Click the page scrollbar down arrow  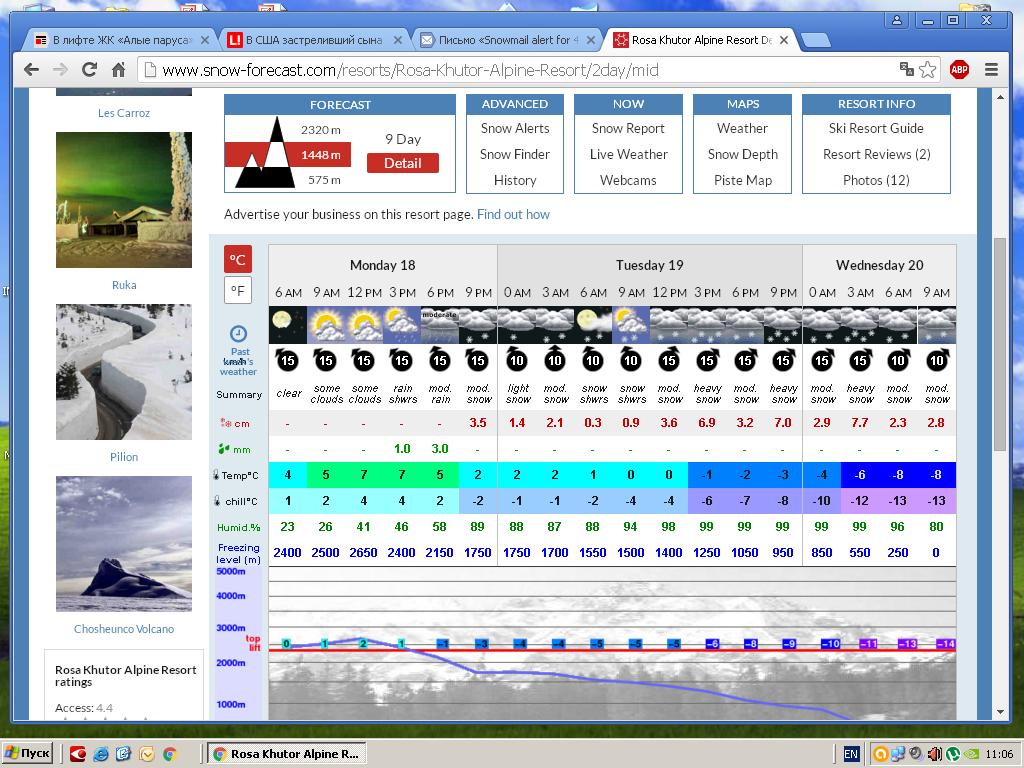click(x=1000, y=712)
